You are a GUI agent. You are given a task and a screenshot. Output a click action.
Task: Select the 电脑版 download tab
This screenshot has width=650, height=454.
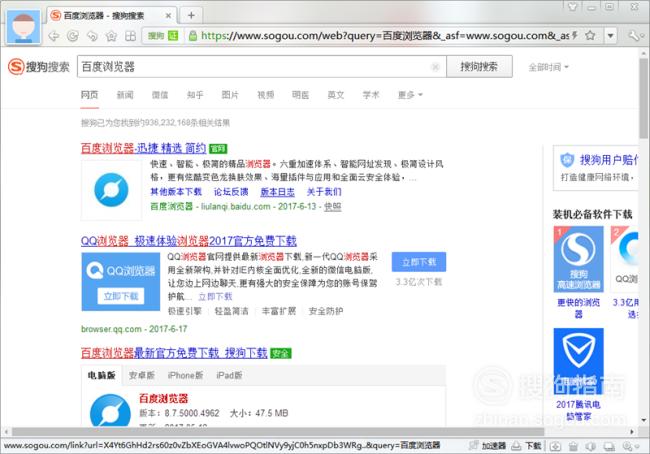tap(102, 375)
